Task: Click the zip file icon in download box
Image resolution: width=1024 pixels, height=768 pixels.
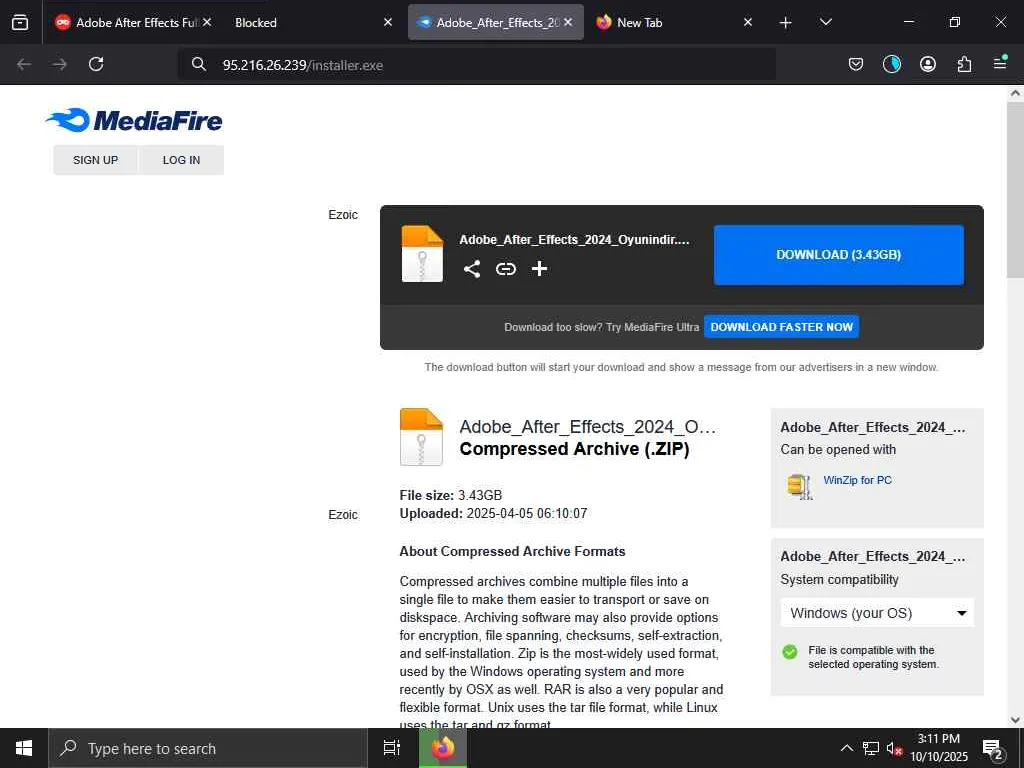Action: click(x=422, y=254)
